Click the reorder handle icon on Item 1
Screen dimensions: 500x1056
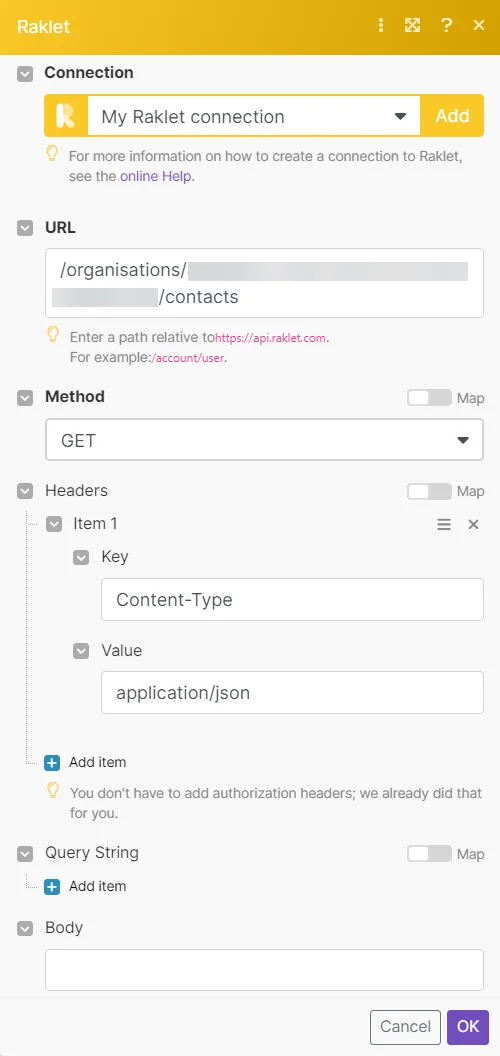[444, 524]
